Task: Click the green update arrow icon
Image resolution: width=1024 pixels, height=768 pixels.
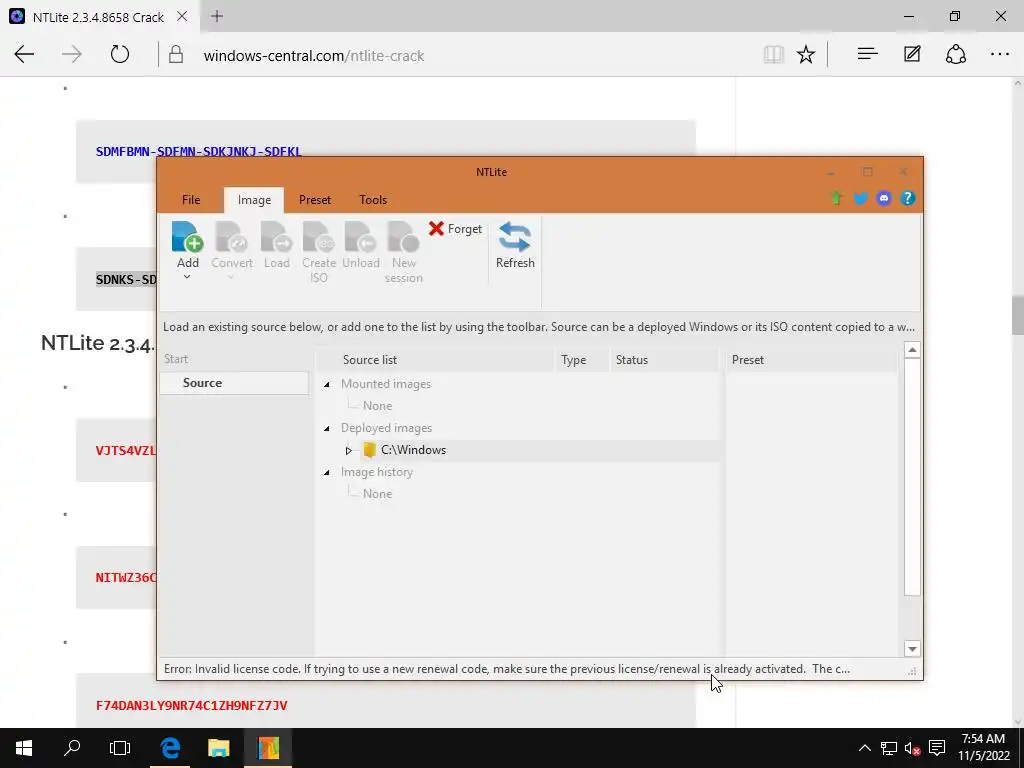Action: coord(837,199)
